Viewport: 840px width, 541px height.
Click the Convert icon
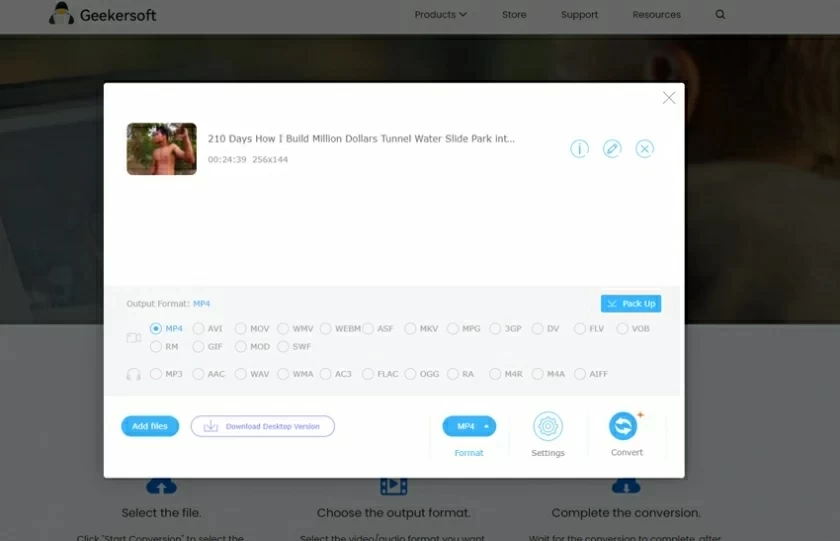click(624, 427)
